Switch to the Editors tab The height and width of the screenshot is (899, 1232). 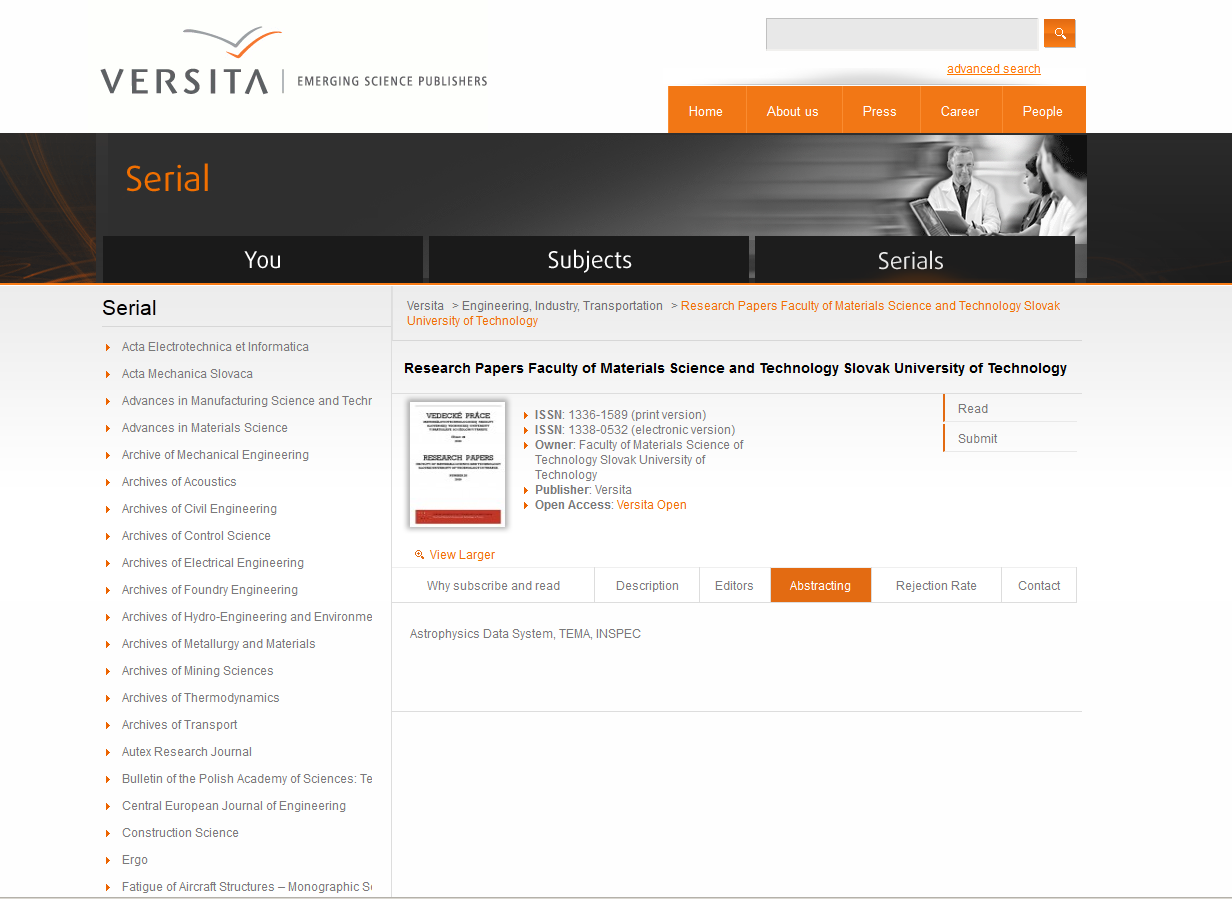734,586
